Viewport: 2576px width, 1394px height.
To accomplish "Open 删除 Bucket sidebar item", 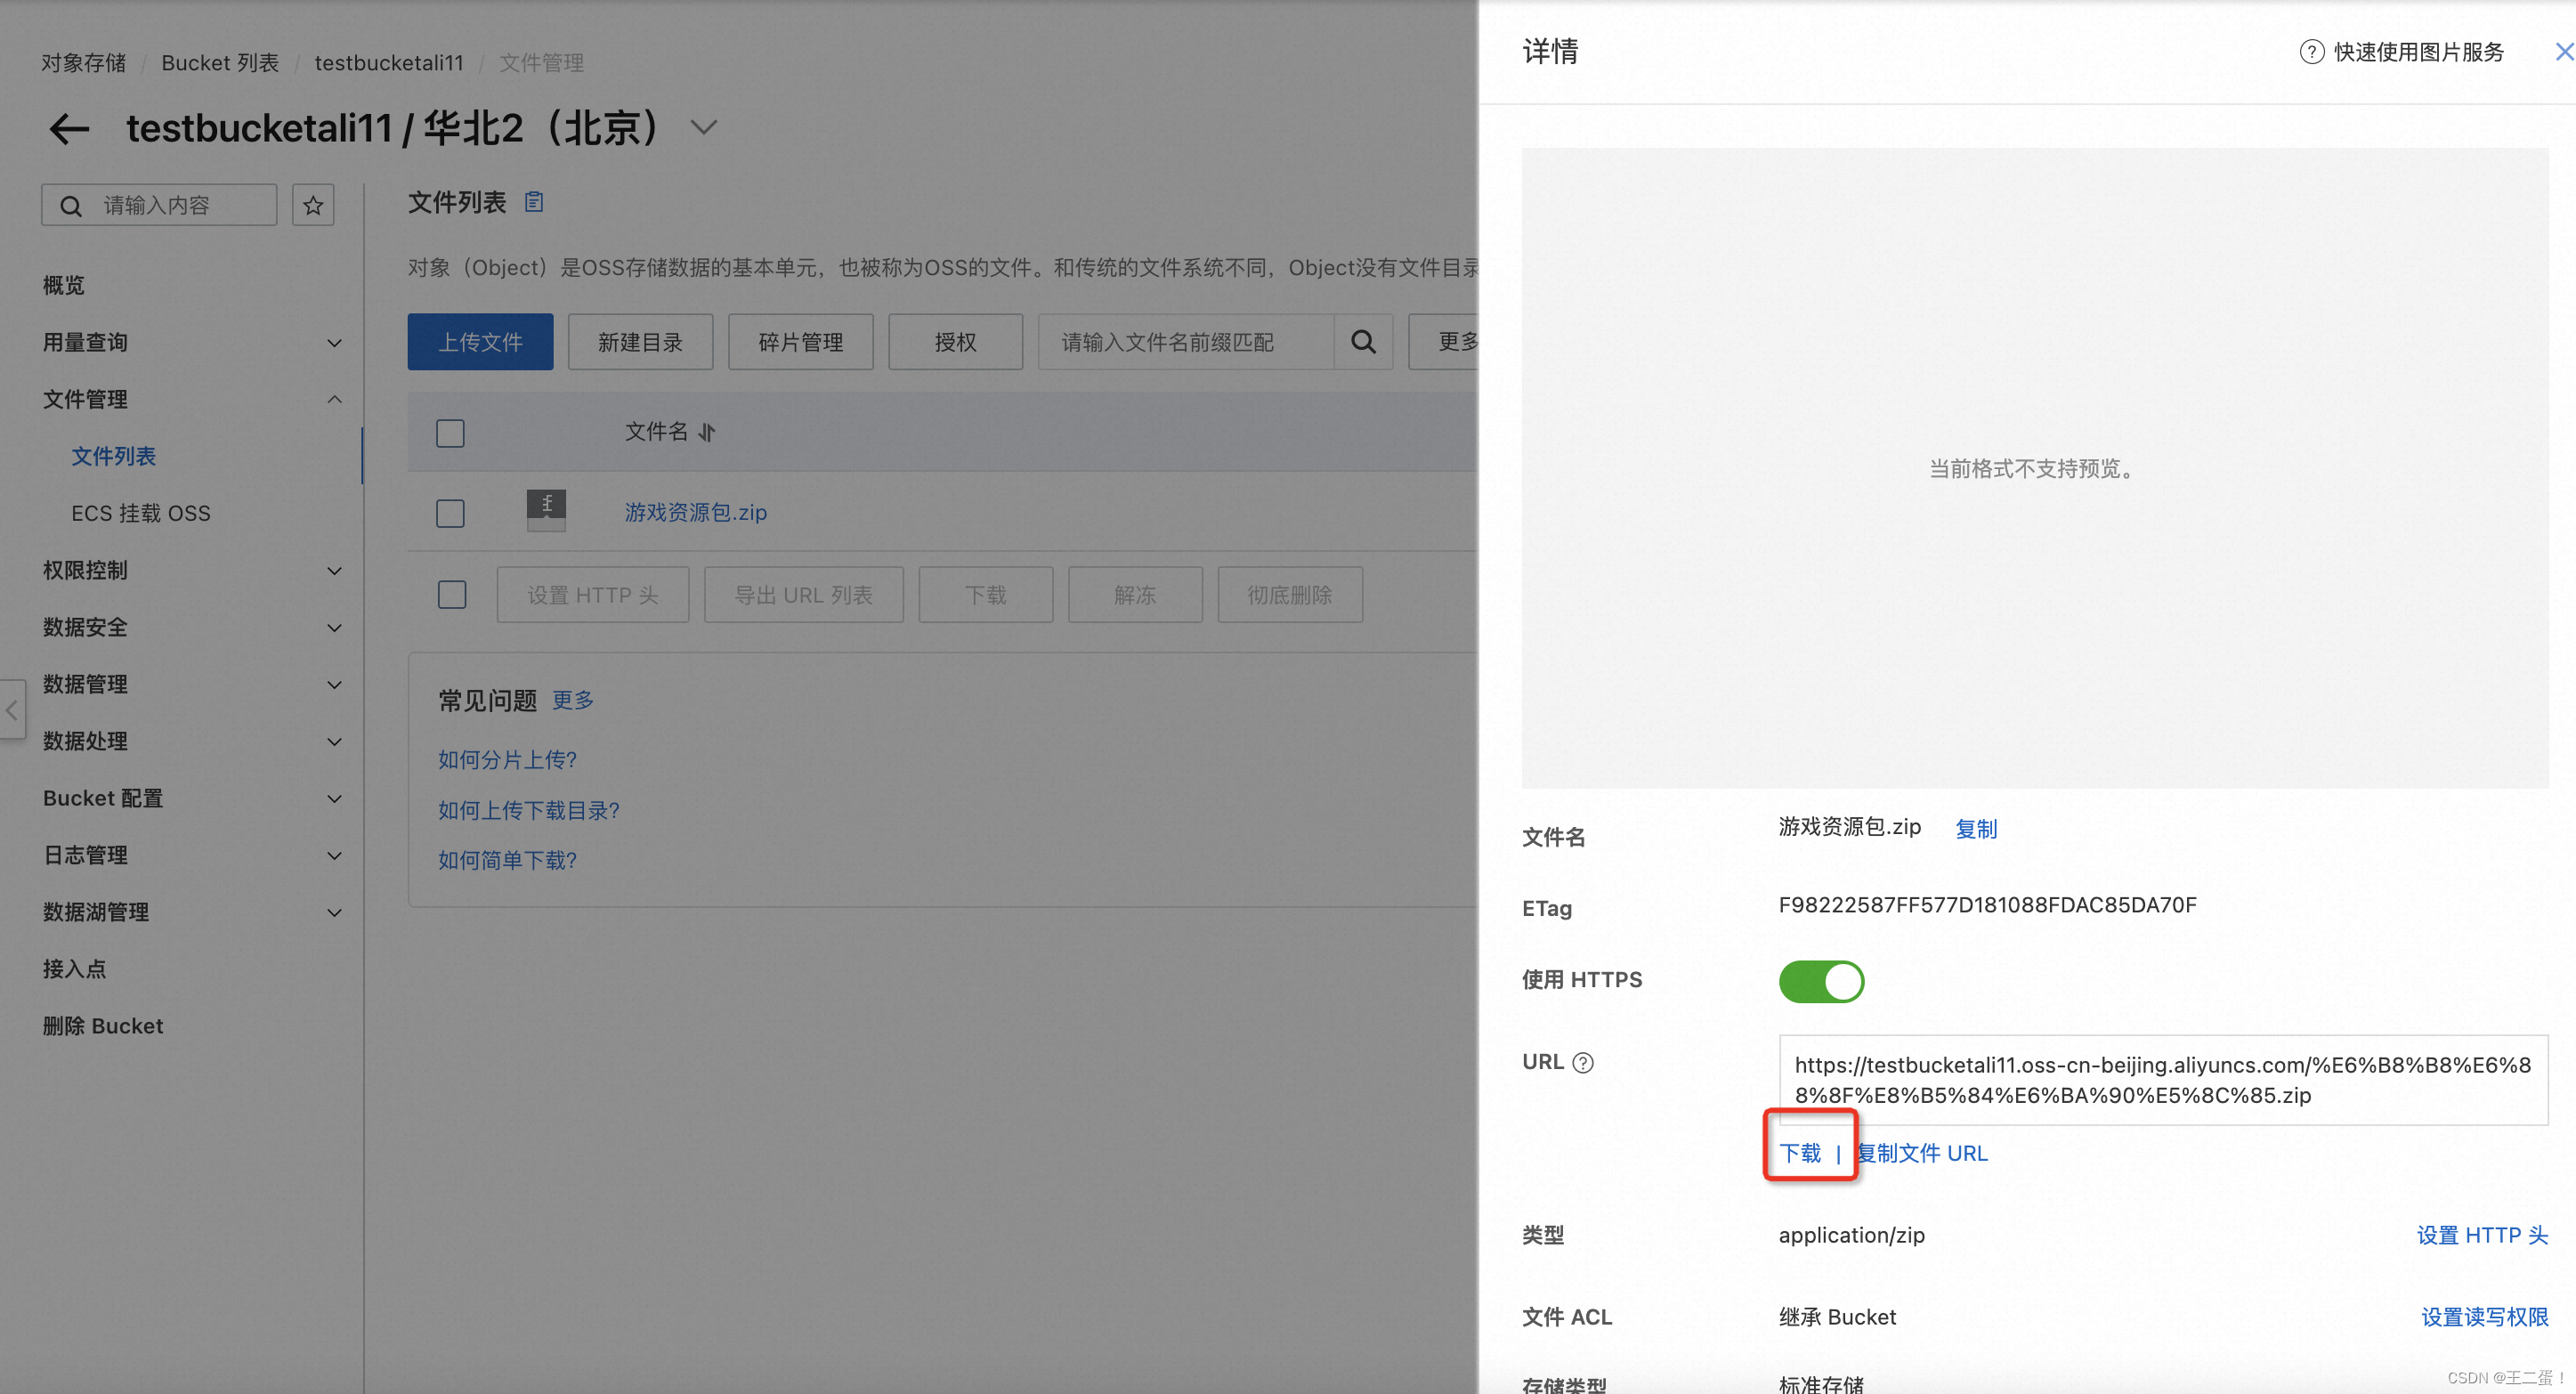I will [x=102, y=1026].
